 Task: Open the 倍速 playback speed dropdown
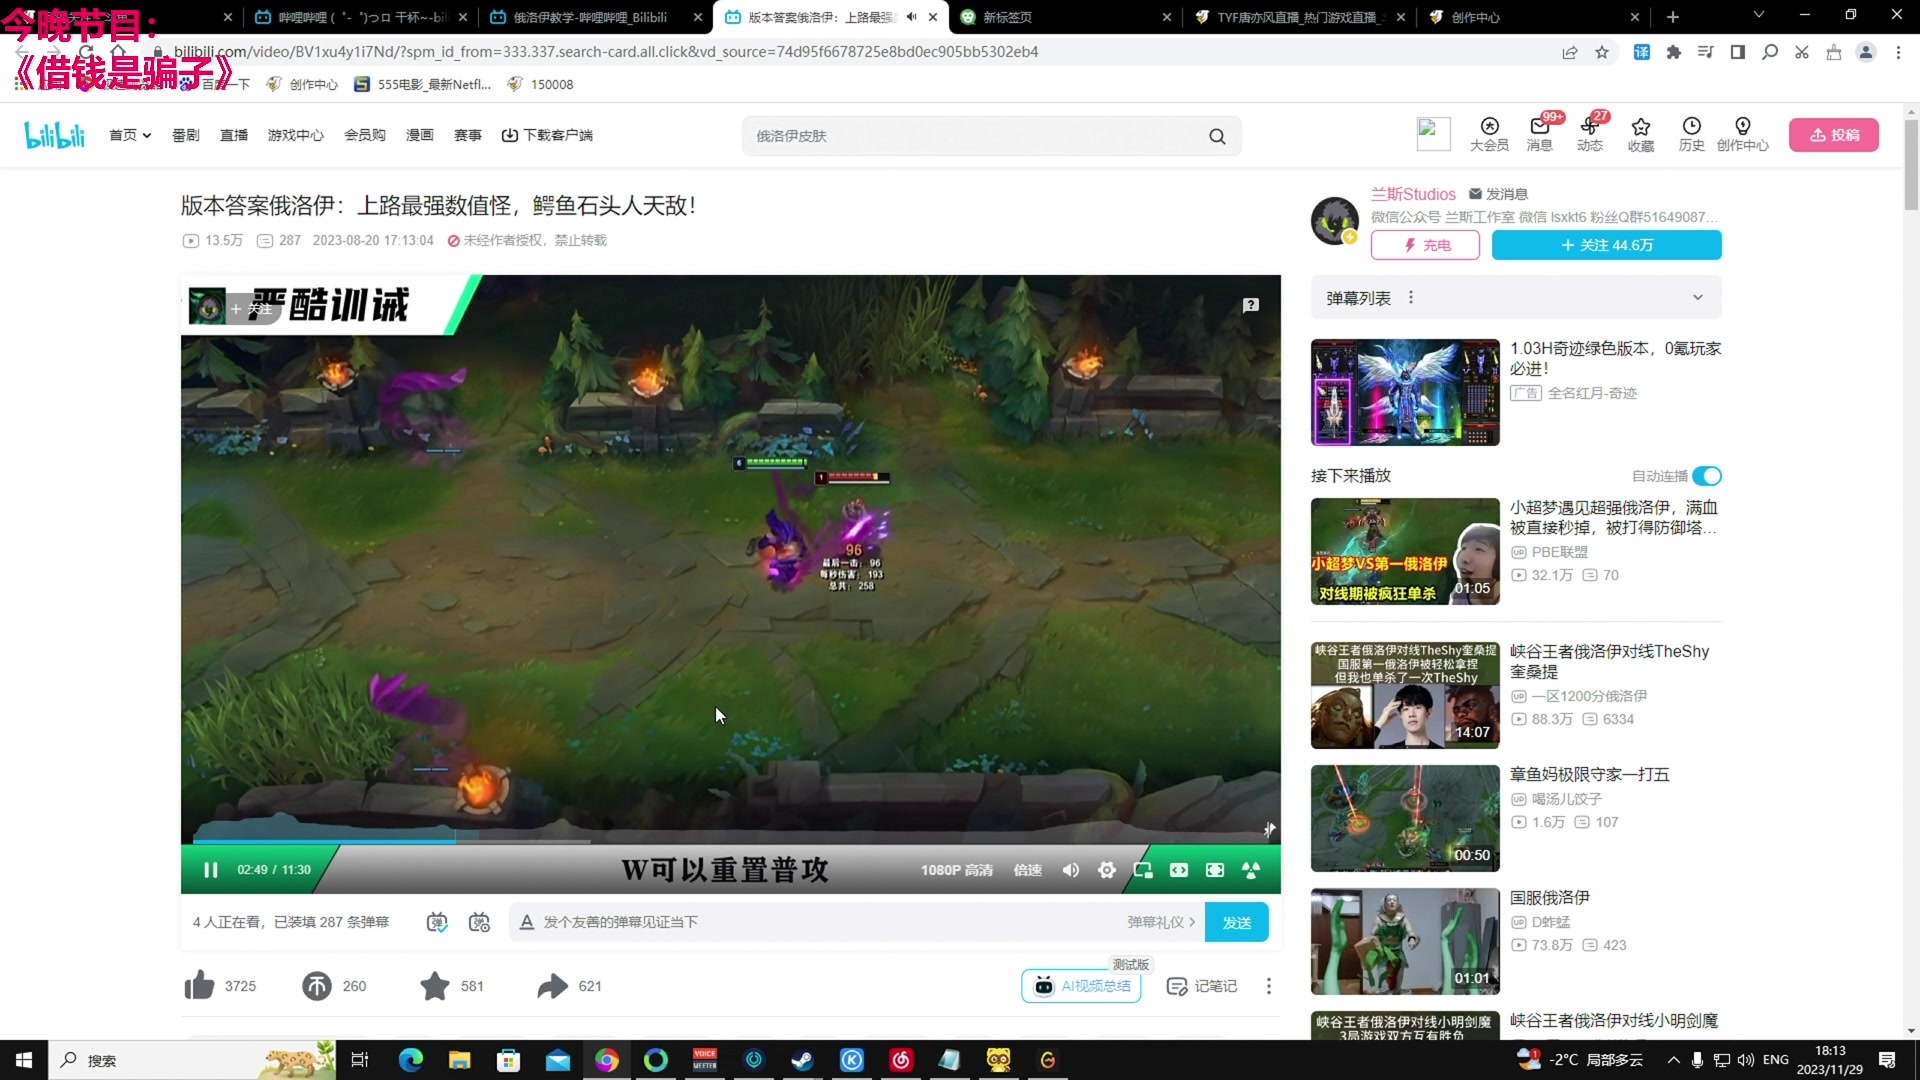[x=1027, y=870]
